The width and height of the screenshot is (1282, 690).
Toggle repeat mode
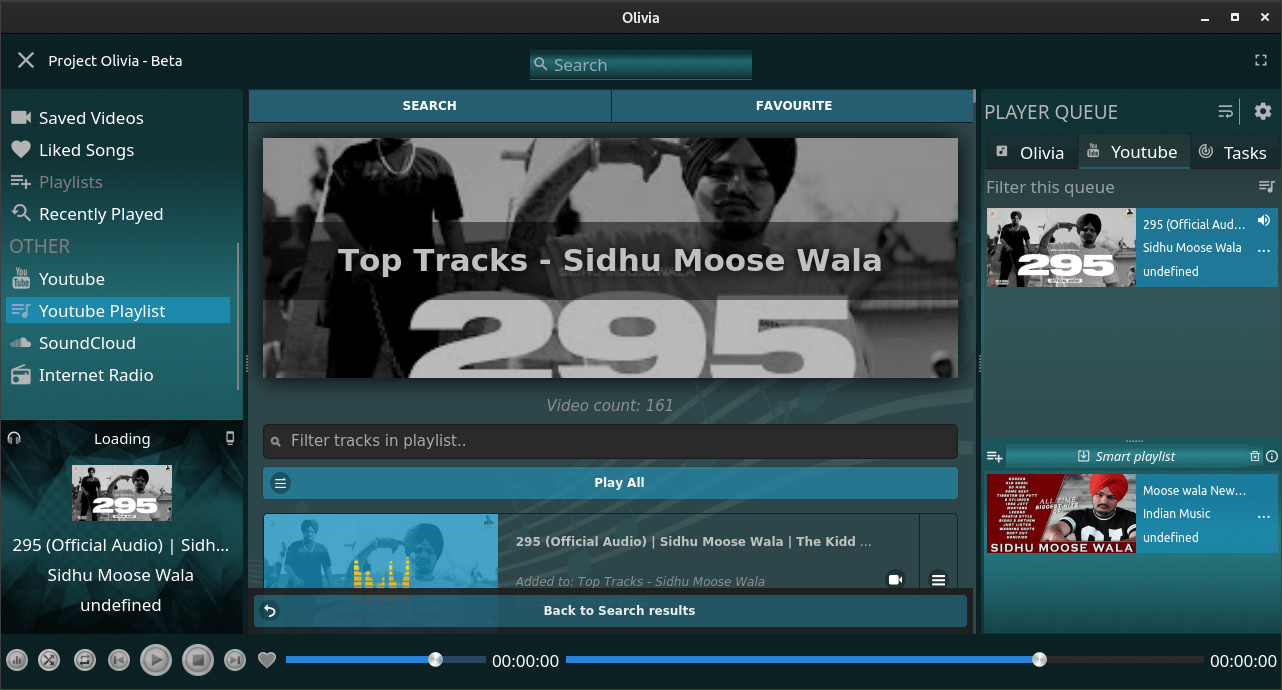(x=85, y=660)
